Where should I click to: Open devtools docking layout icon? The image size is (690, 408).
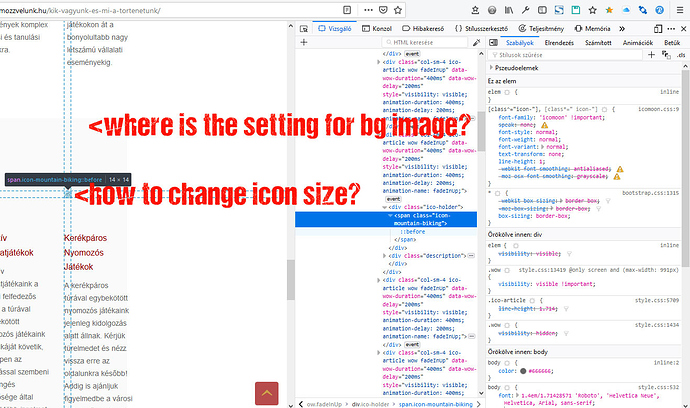(658, 29)
